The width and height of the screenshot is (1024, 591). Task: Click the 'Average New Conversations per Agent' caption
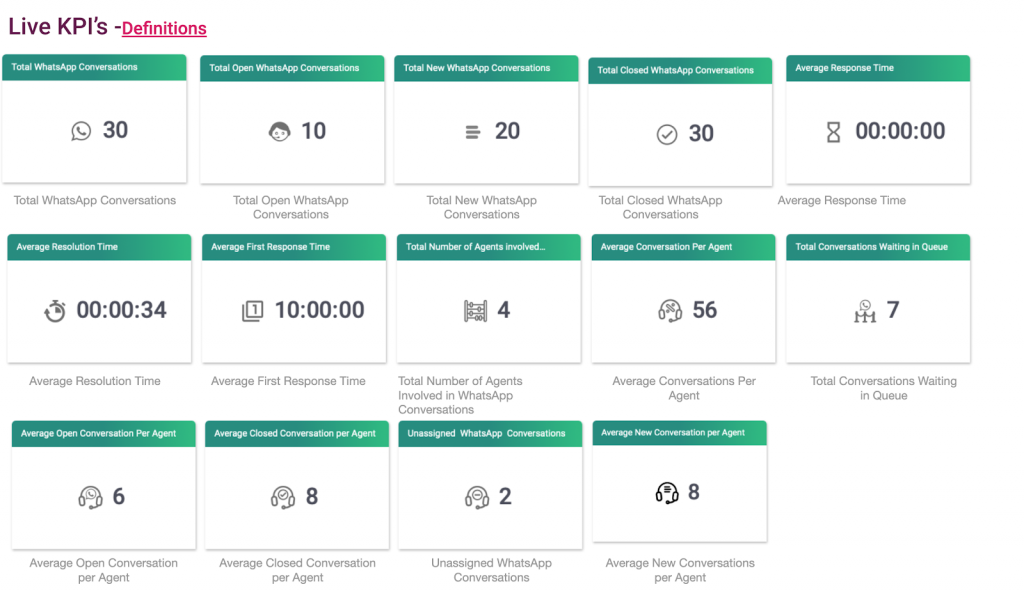[680, 570]
